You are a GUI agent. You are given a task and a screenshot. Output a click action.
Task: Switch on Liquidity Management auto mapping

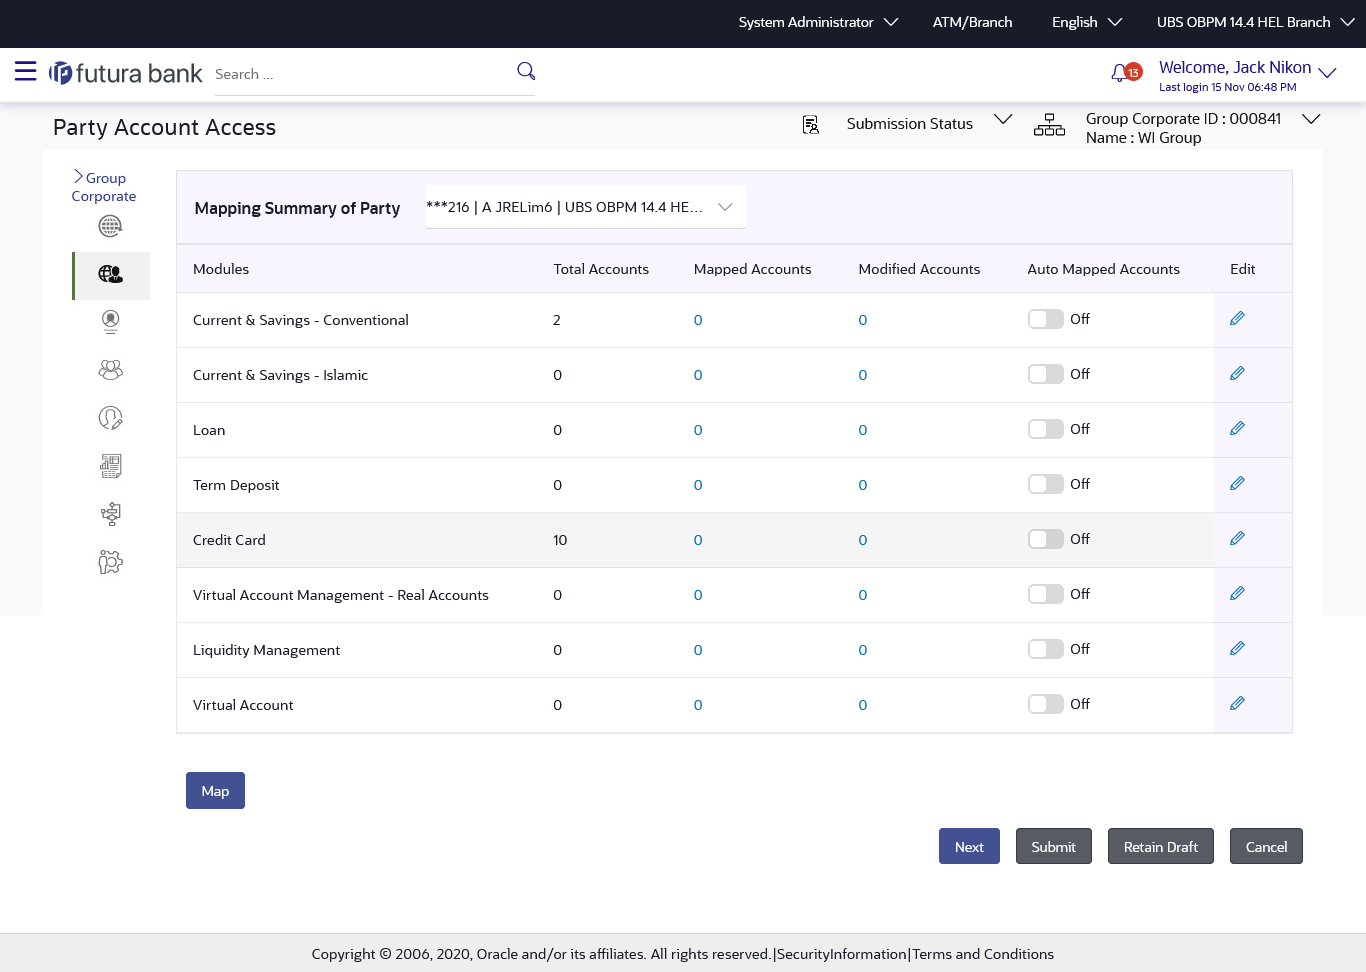pos(1045,649)
